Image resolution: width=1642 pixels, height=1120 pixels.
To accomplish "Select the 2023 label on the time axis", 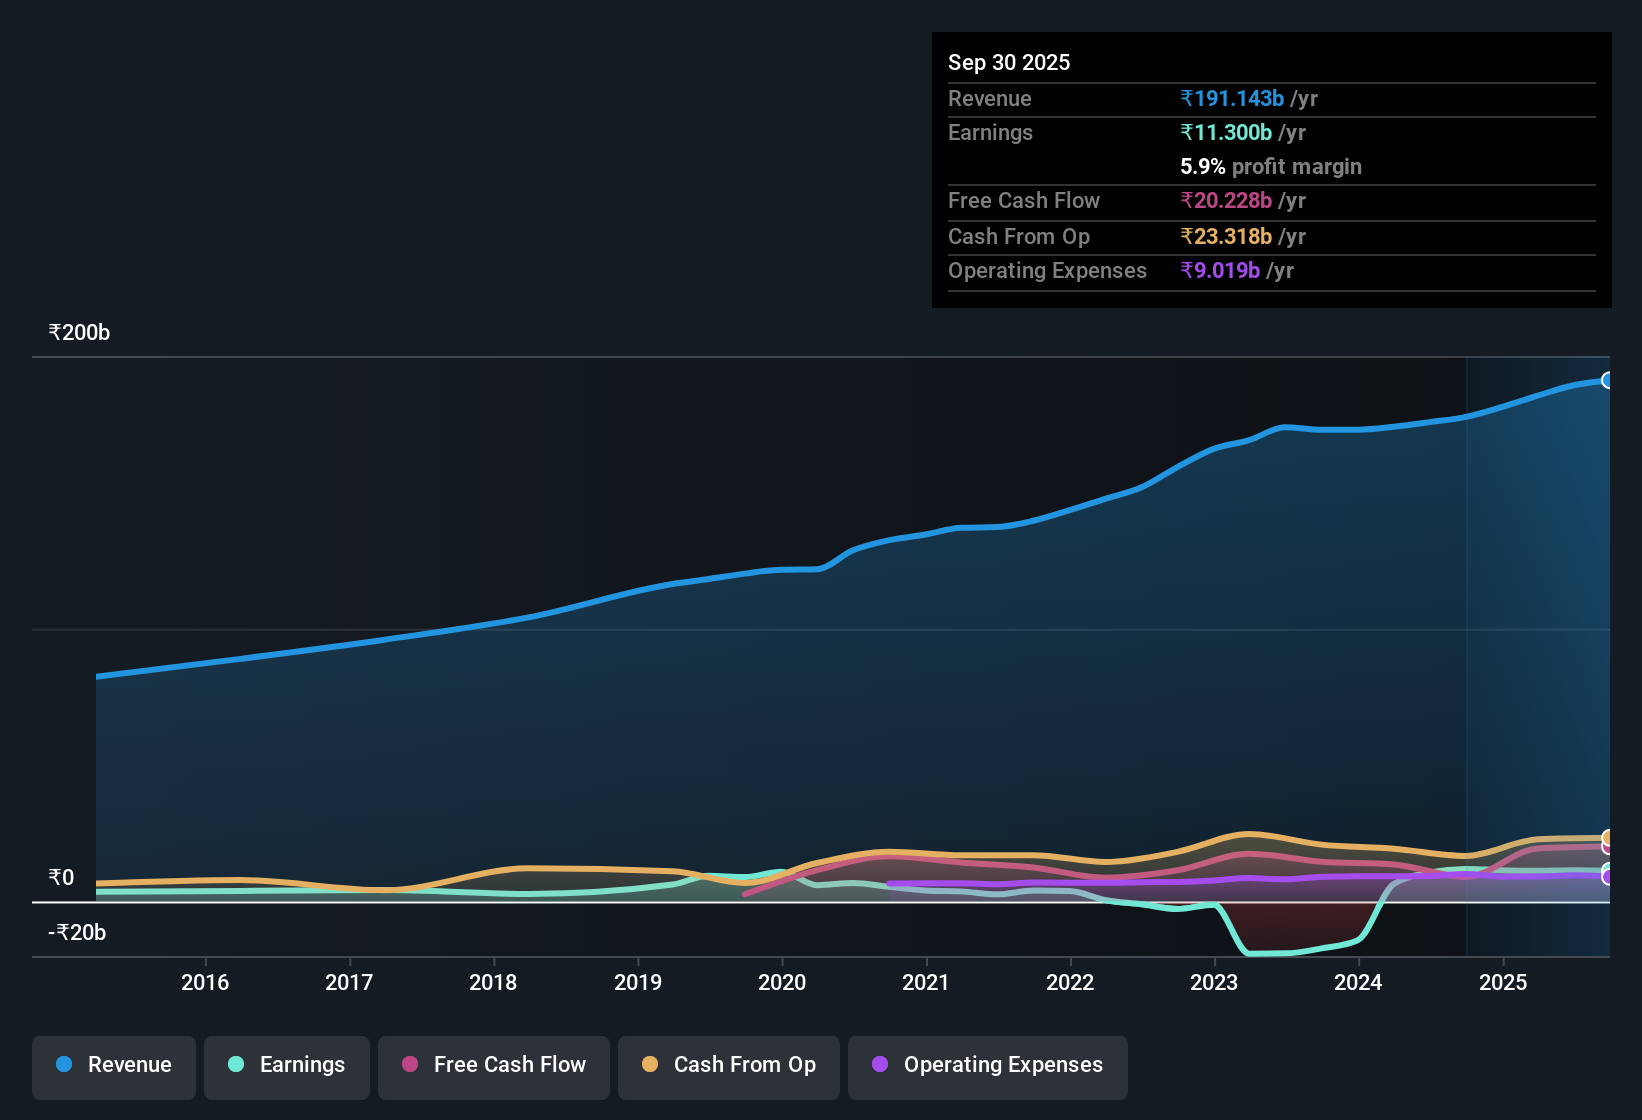I will point(1213,983).
